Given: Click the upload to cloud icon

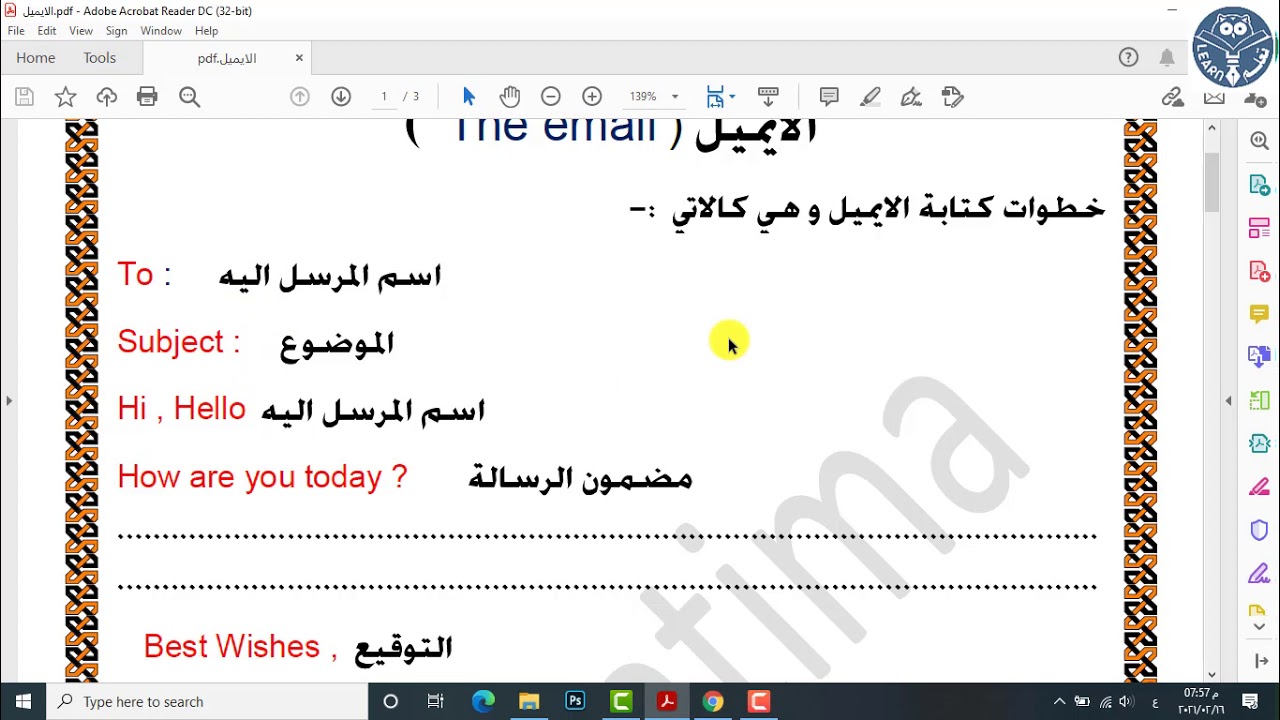Looking at the screenshot, I should click(107, 97).
